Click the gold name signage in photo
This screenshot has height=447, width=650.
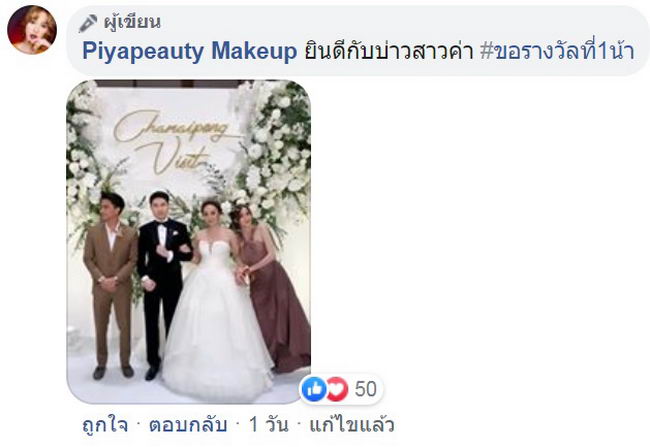[172, 140]
